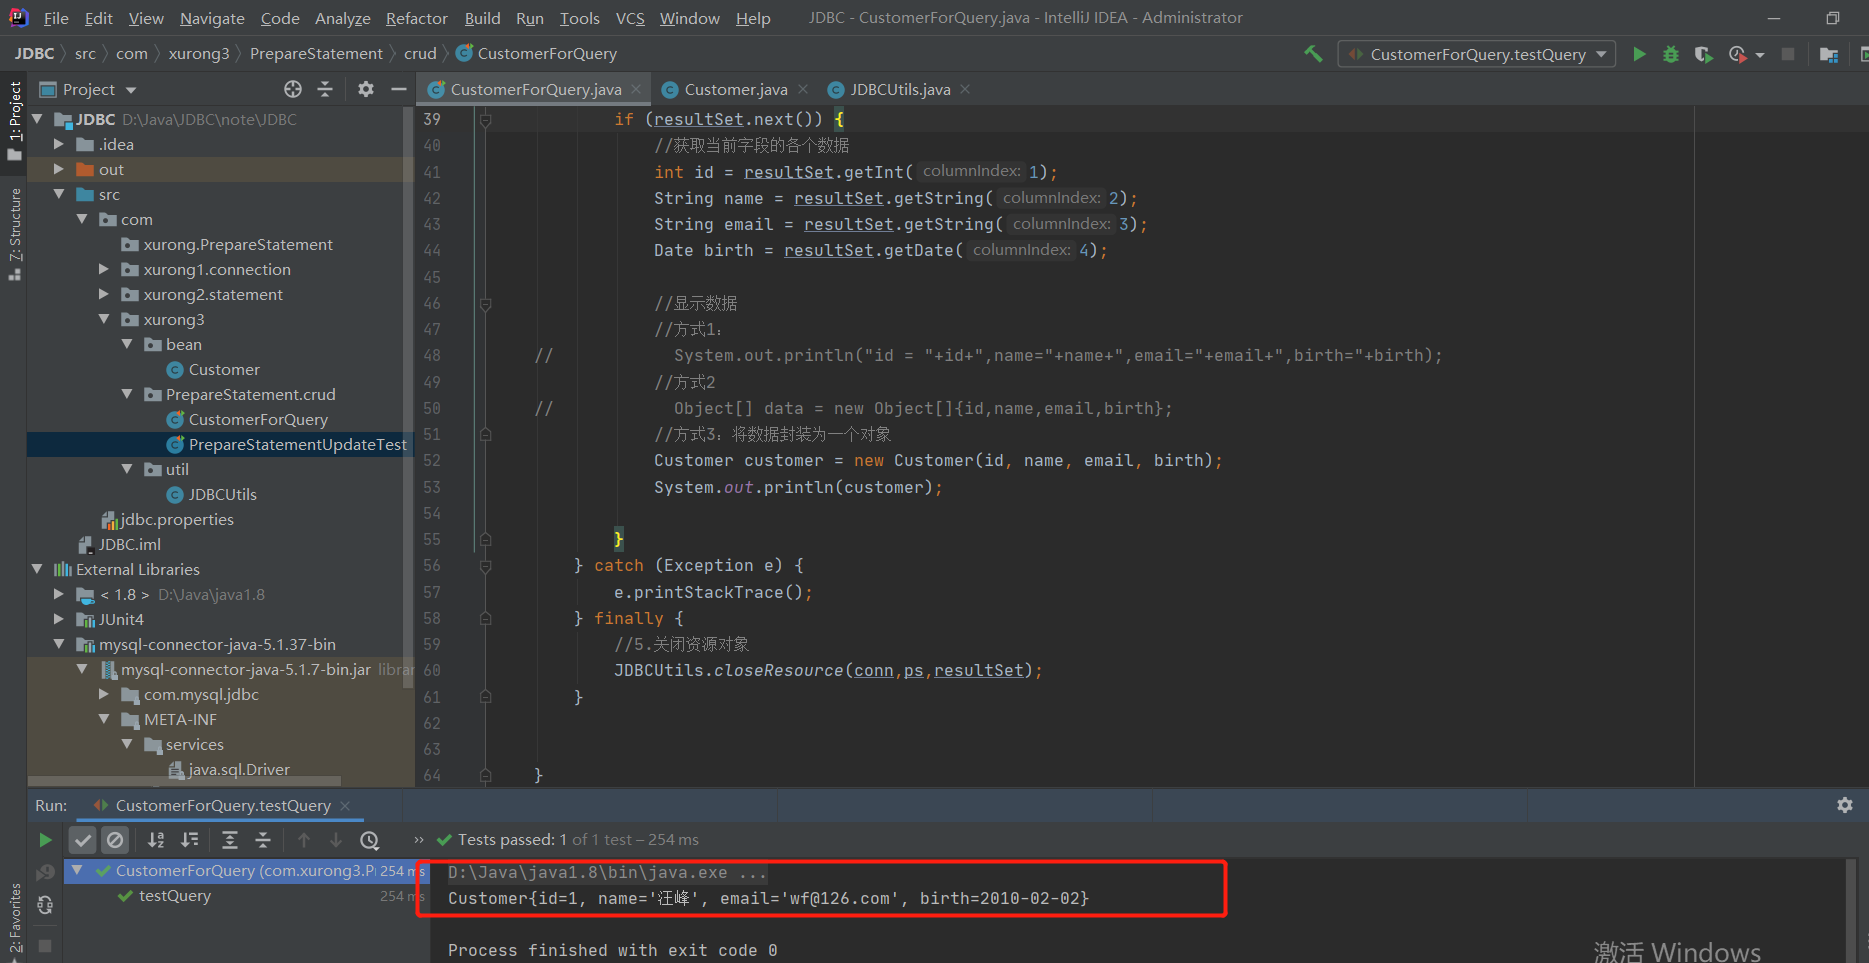Viewport: 1869px width, 963px height.
Task: Click the Project panel horizontal scrollbar
Action: (x=184, y=781)
